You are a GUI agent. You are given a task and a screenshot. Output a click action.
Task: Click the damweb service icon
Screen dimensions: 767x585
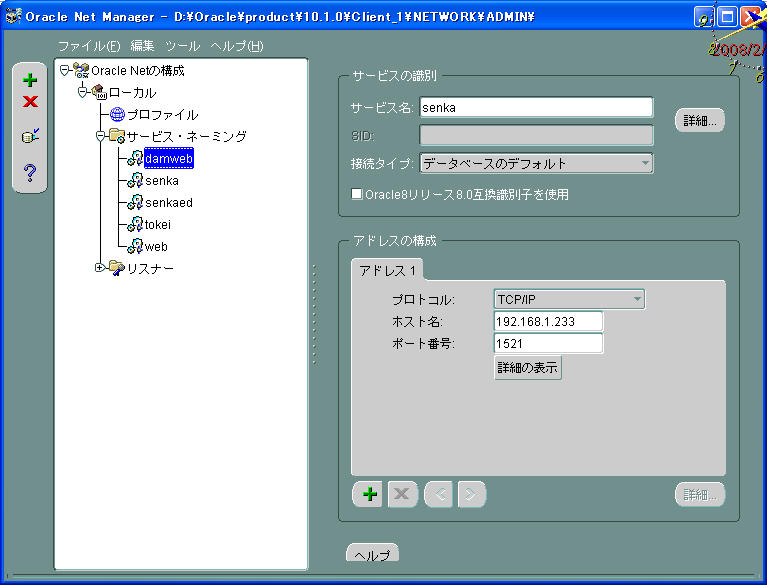click(135, 158)
